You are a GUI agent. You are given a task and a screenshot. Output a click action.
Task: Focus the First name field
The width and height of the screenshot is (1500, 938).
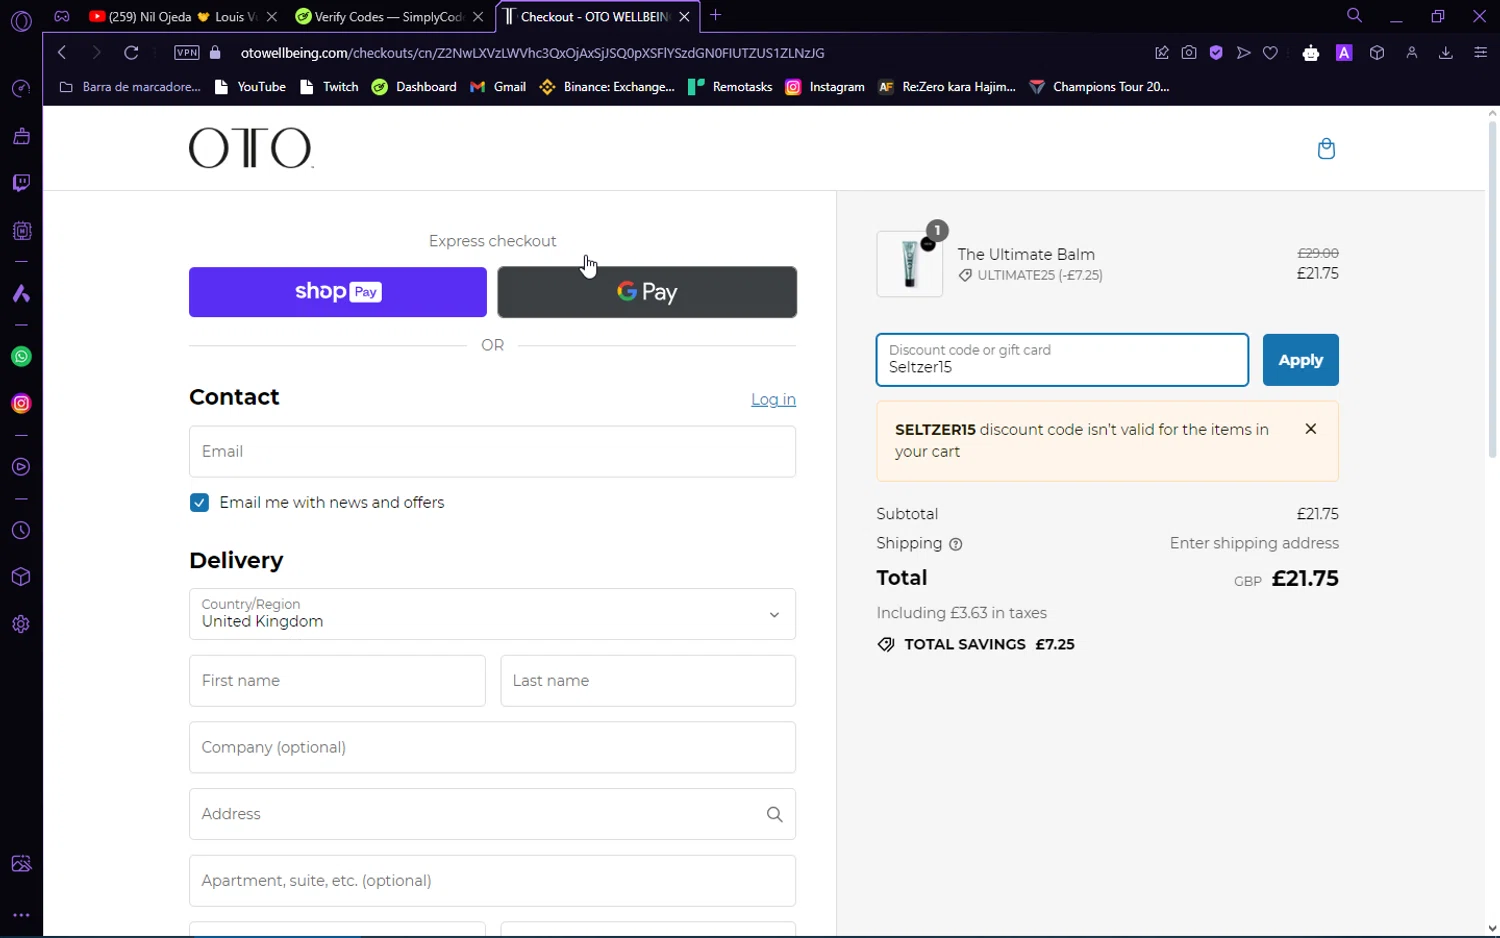pos(337,681)
